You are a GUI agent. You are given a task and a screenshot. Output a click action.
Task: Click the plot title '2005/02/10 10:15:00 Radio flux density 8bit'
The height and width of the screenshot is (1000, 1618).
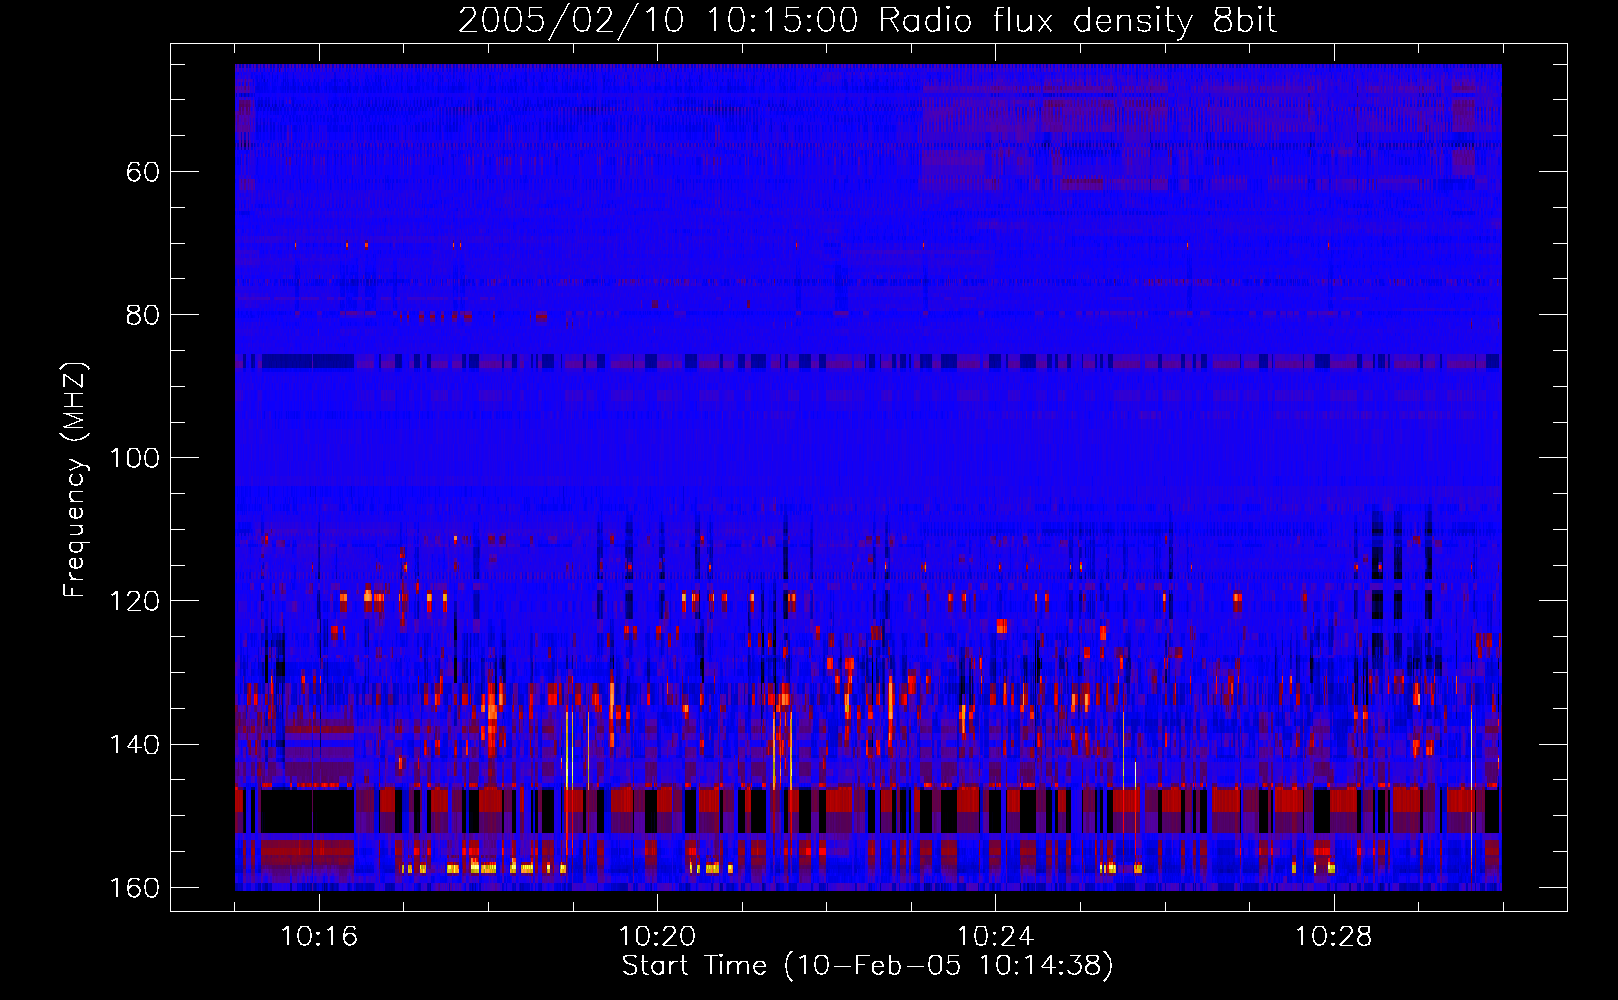pos(867,21)
